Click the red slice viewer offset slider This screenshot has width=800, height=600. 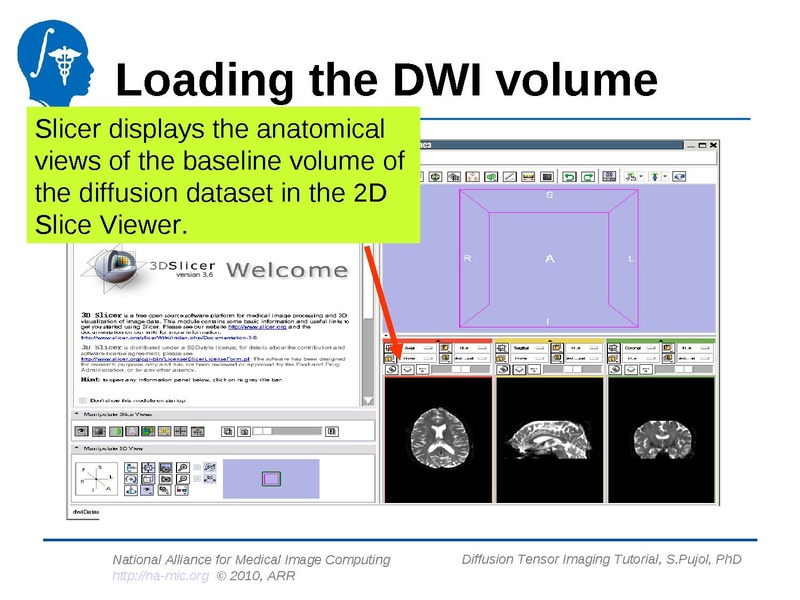[x=461, y=369]
